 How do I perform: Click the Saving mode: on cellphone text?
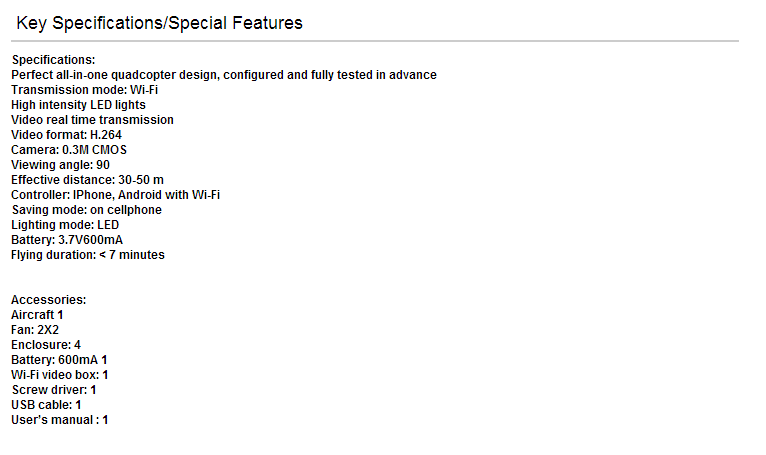pyautogui.click(x=86, y=210)
